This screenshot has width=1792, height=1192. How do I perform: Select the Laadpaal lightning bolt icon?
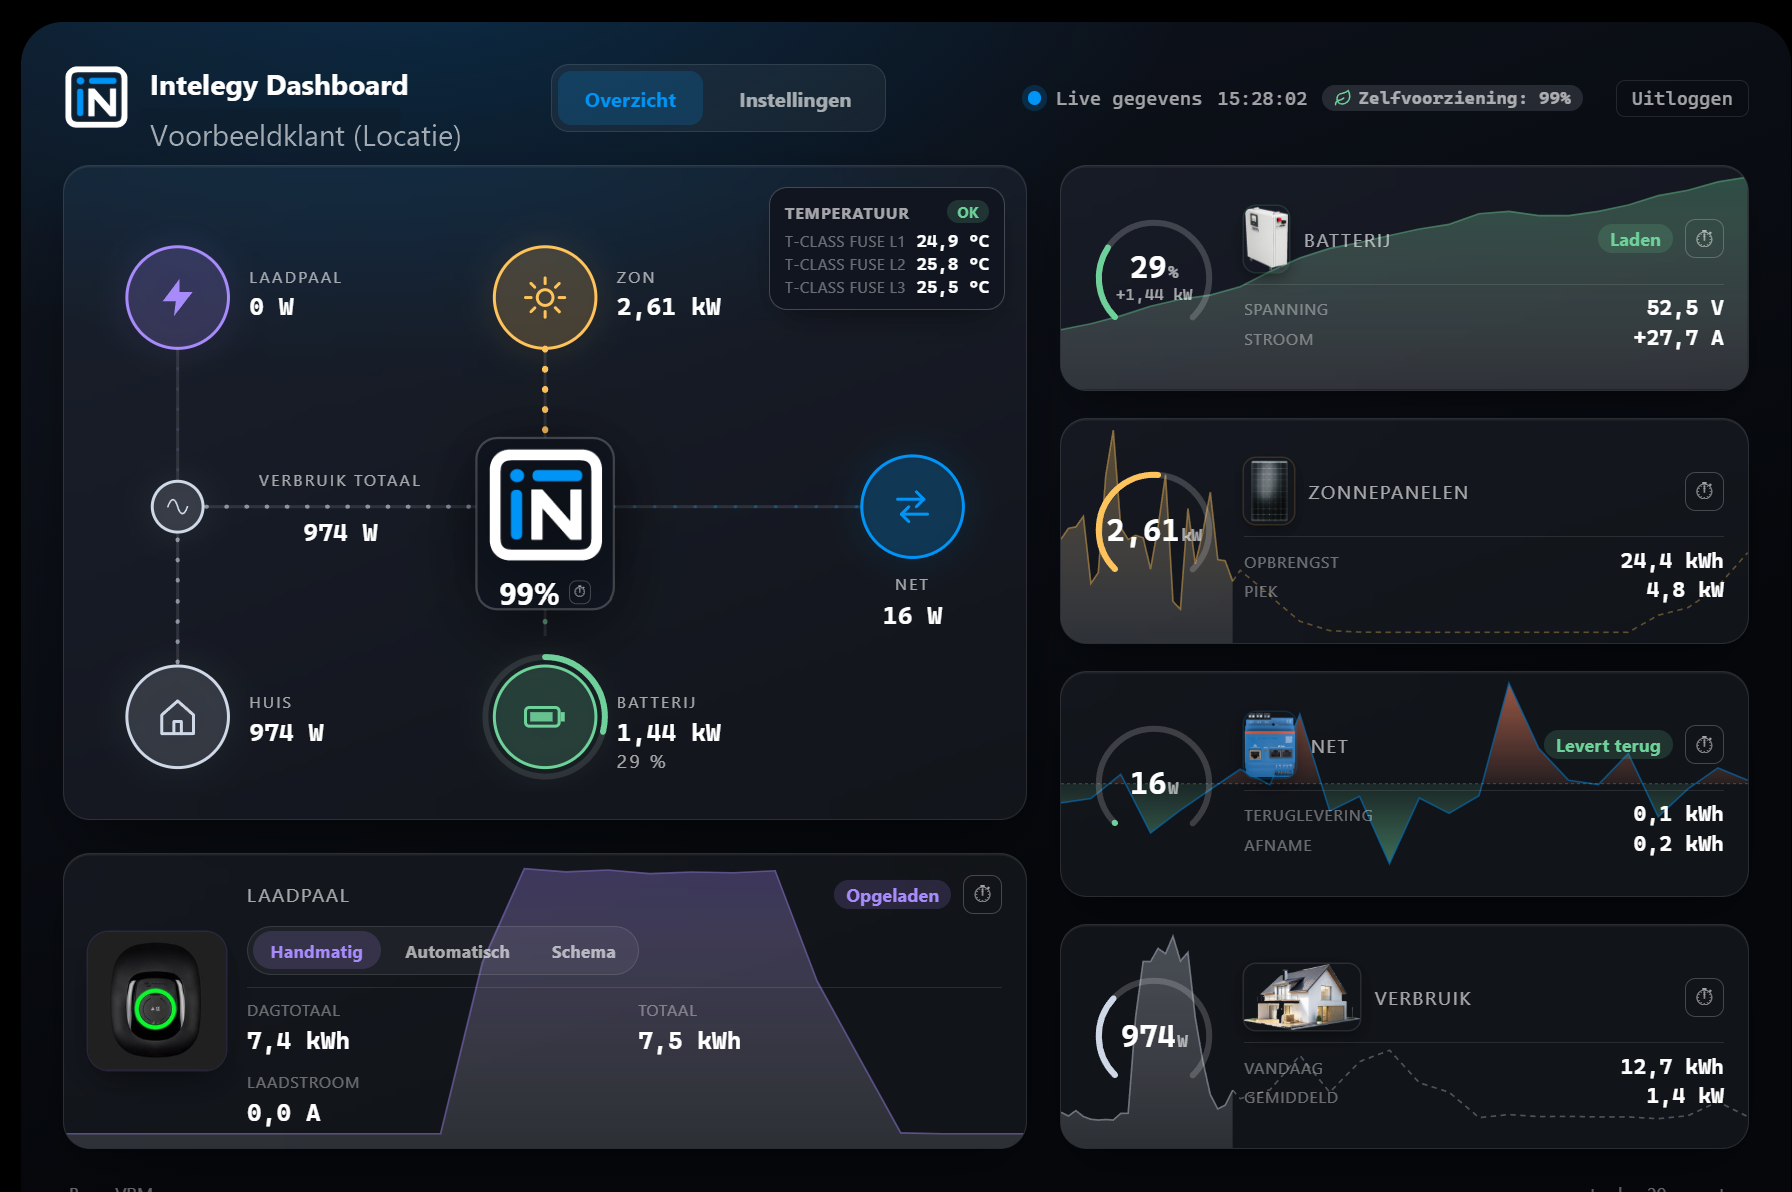(x=178, y=297)
